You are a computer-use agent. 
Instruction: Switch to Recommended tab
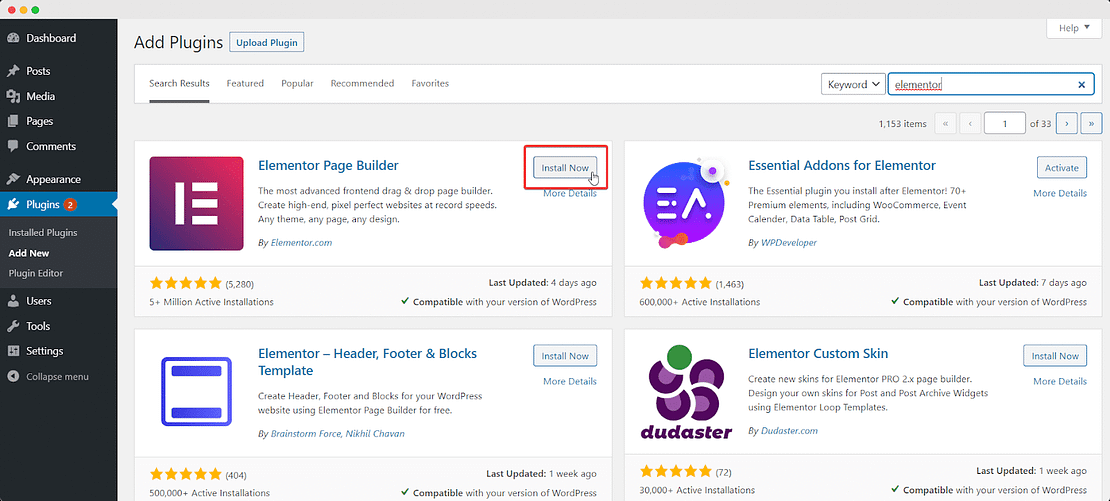[362, 84]
